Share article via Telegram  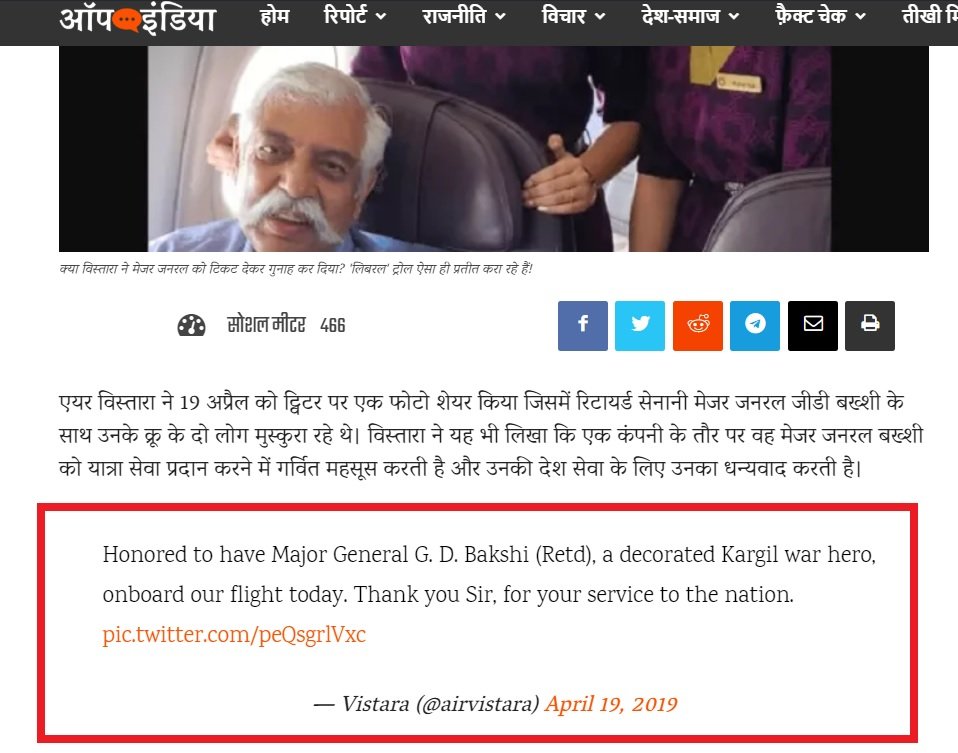[755, 326]
